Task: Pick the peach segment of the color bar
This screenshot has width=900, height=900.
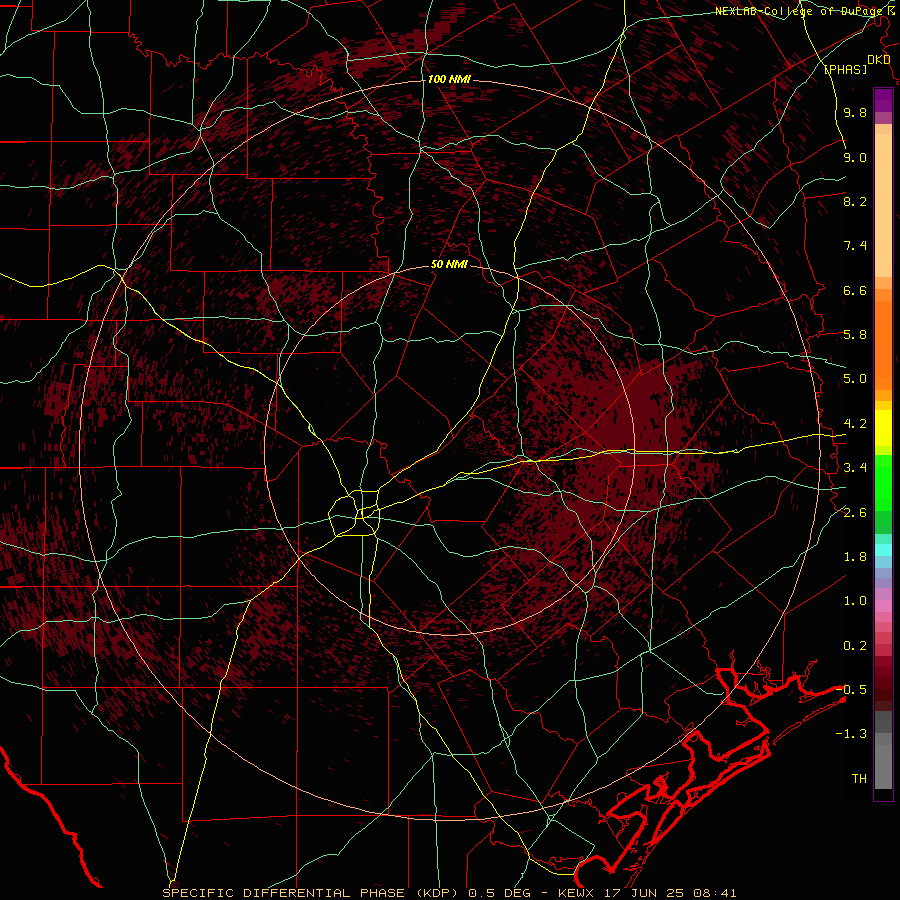Action: (883, 205)
